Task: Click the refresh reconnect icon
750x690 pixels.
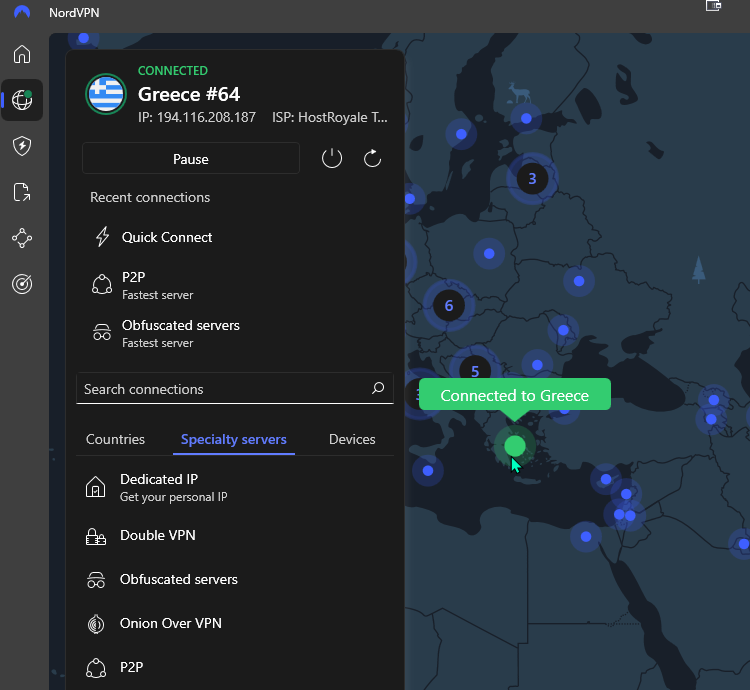Action: [x=372, y=158]
